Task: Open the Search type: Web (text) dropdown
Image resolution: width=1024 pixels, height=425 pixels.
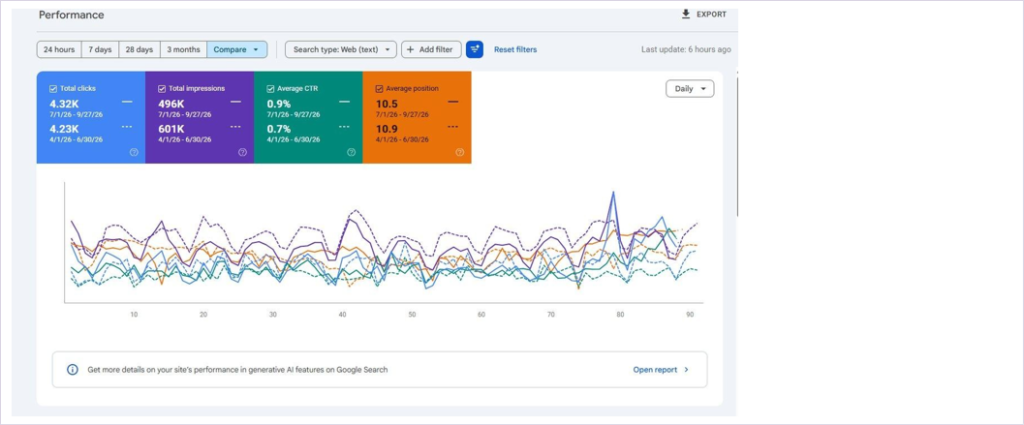Action: coord(341,49)
